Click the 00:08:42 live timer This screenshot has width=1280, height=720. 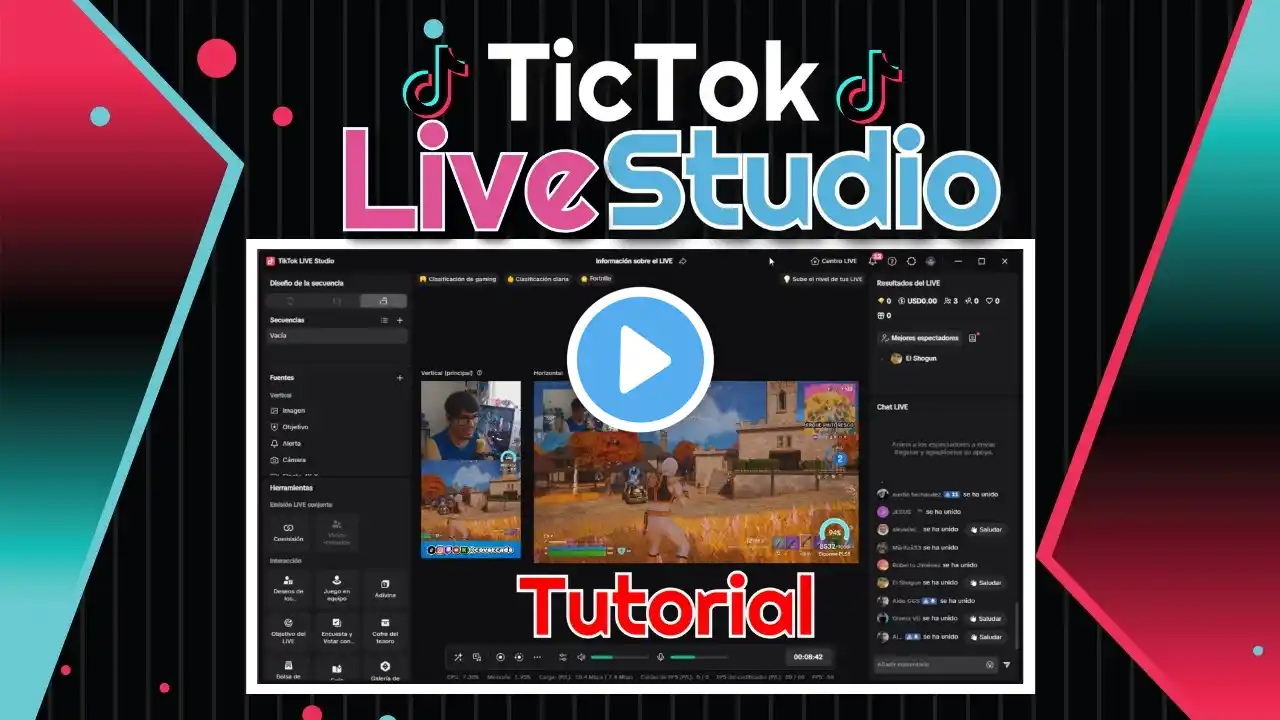[x=808, y=657]
